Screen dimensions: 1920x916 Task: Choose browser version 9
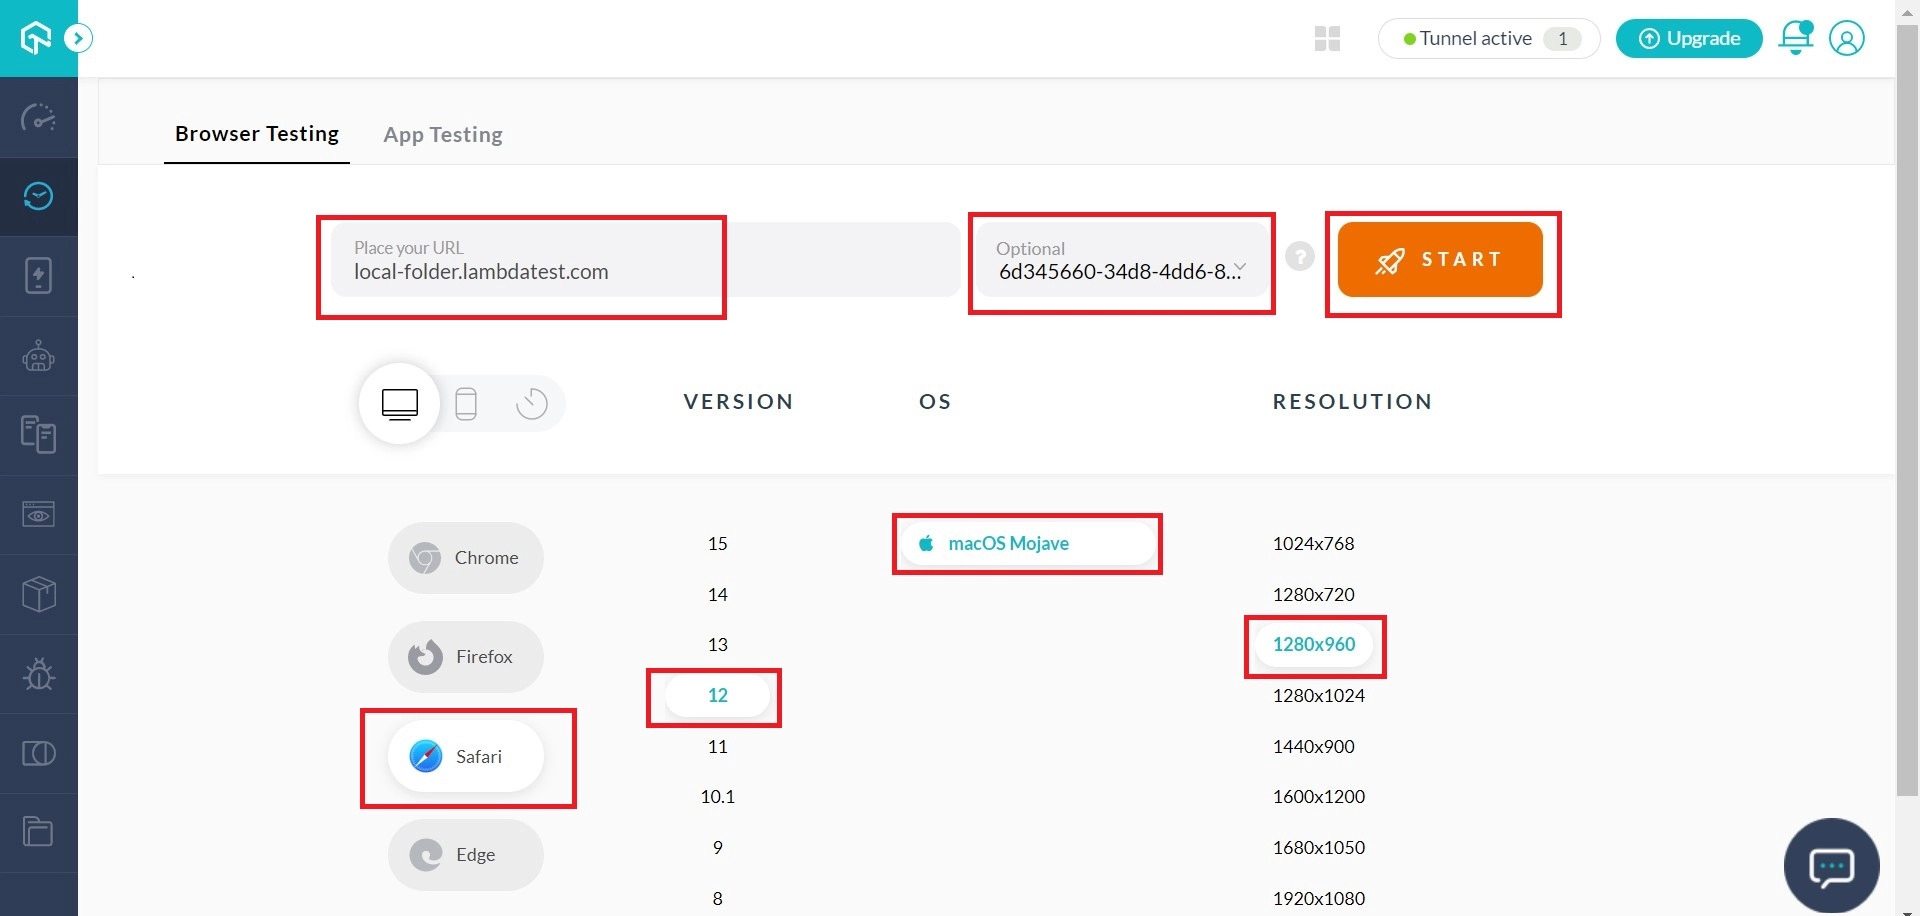(718, 848)
